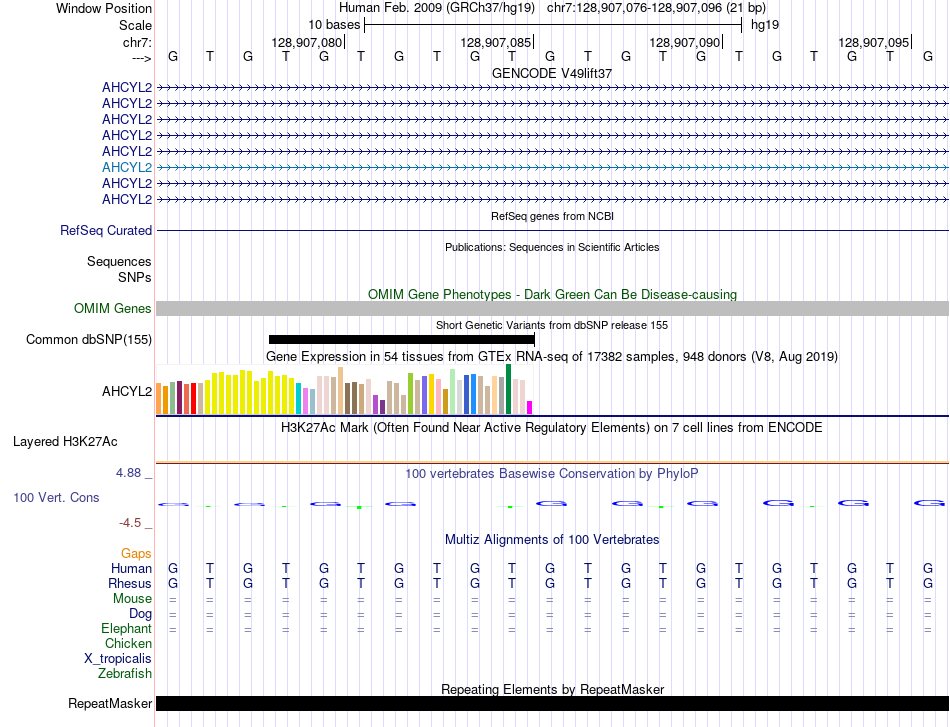
Task: Click the Zebrafish species label
Action: [x=125, y=673]
